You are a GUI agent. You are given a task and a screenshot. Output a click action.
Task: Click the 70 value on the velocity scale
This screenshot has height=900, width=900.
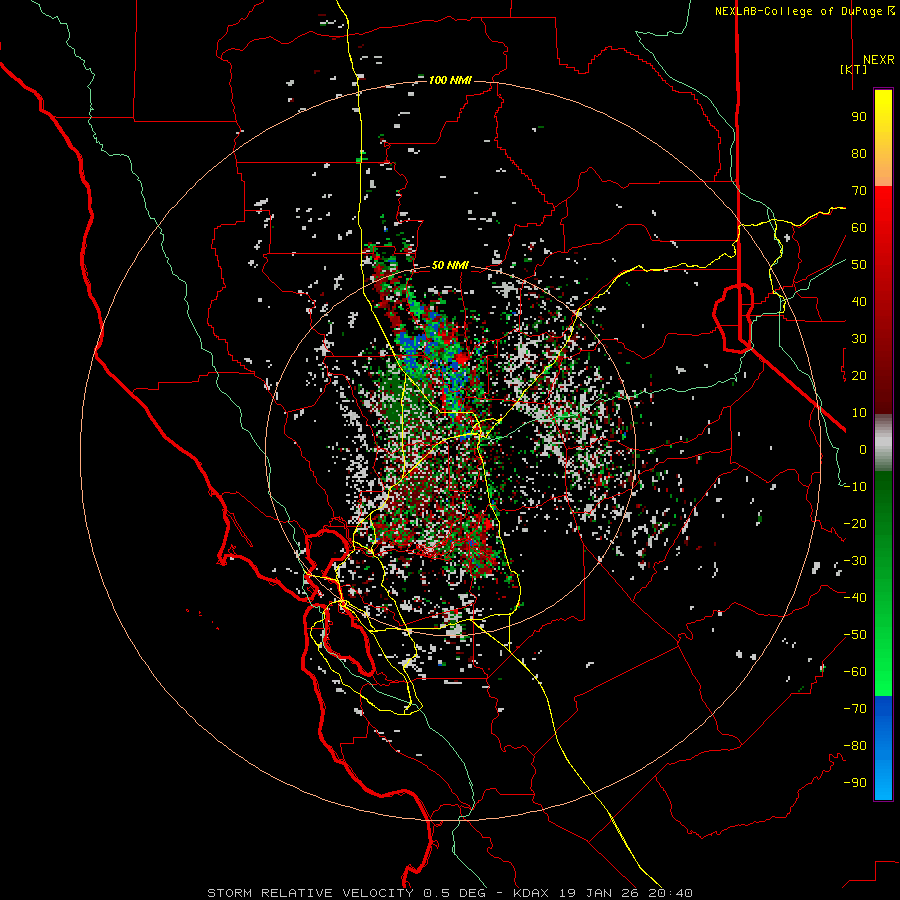point(859,191)
